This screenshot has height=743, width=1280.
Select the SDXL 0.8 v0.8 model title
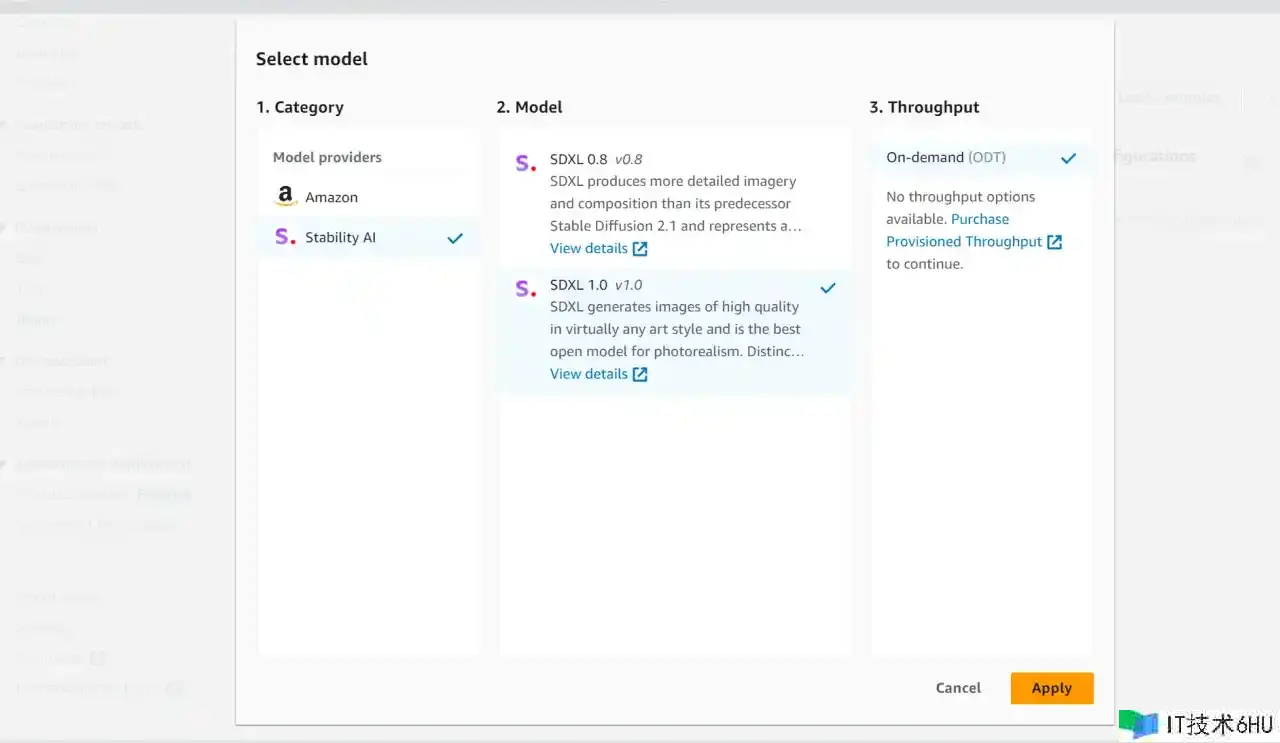[596, 159]
